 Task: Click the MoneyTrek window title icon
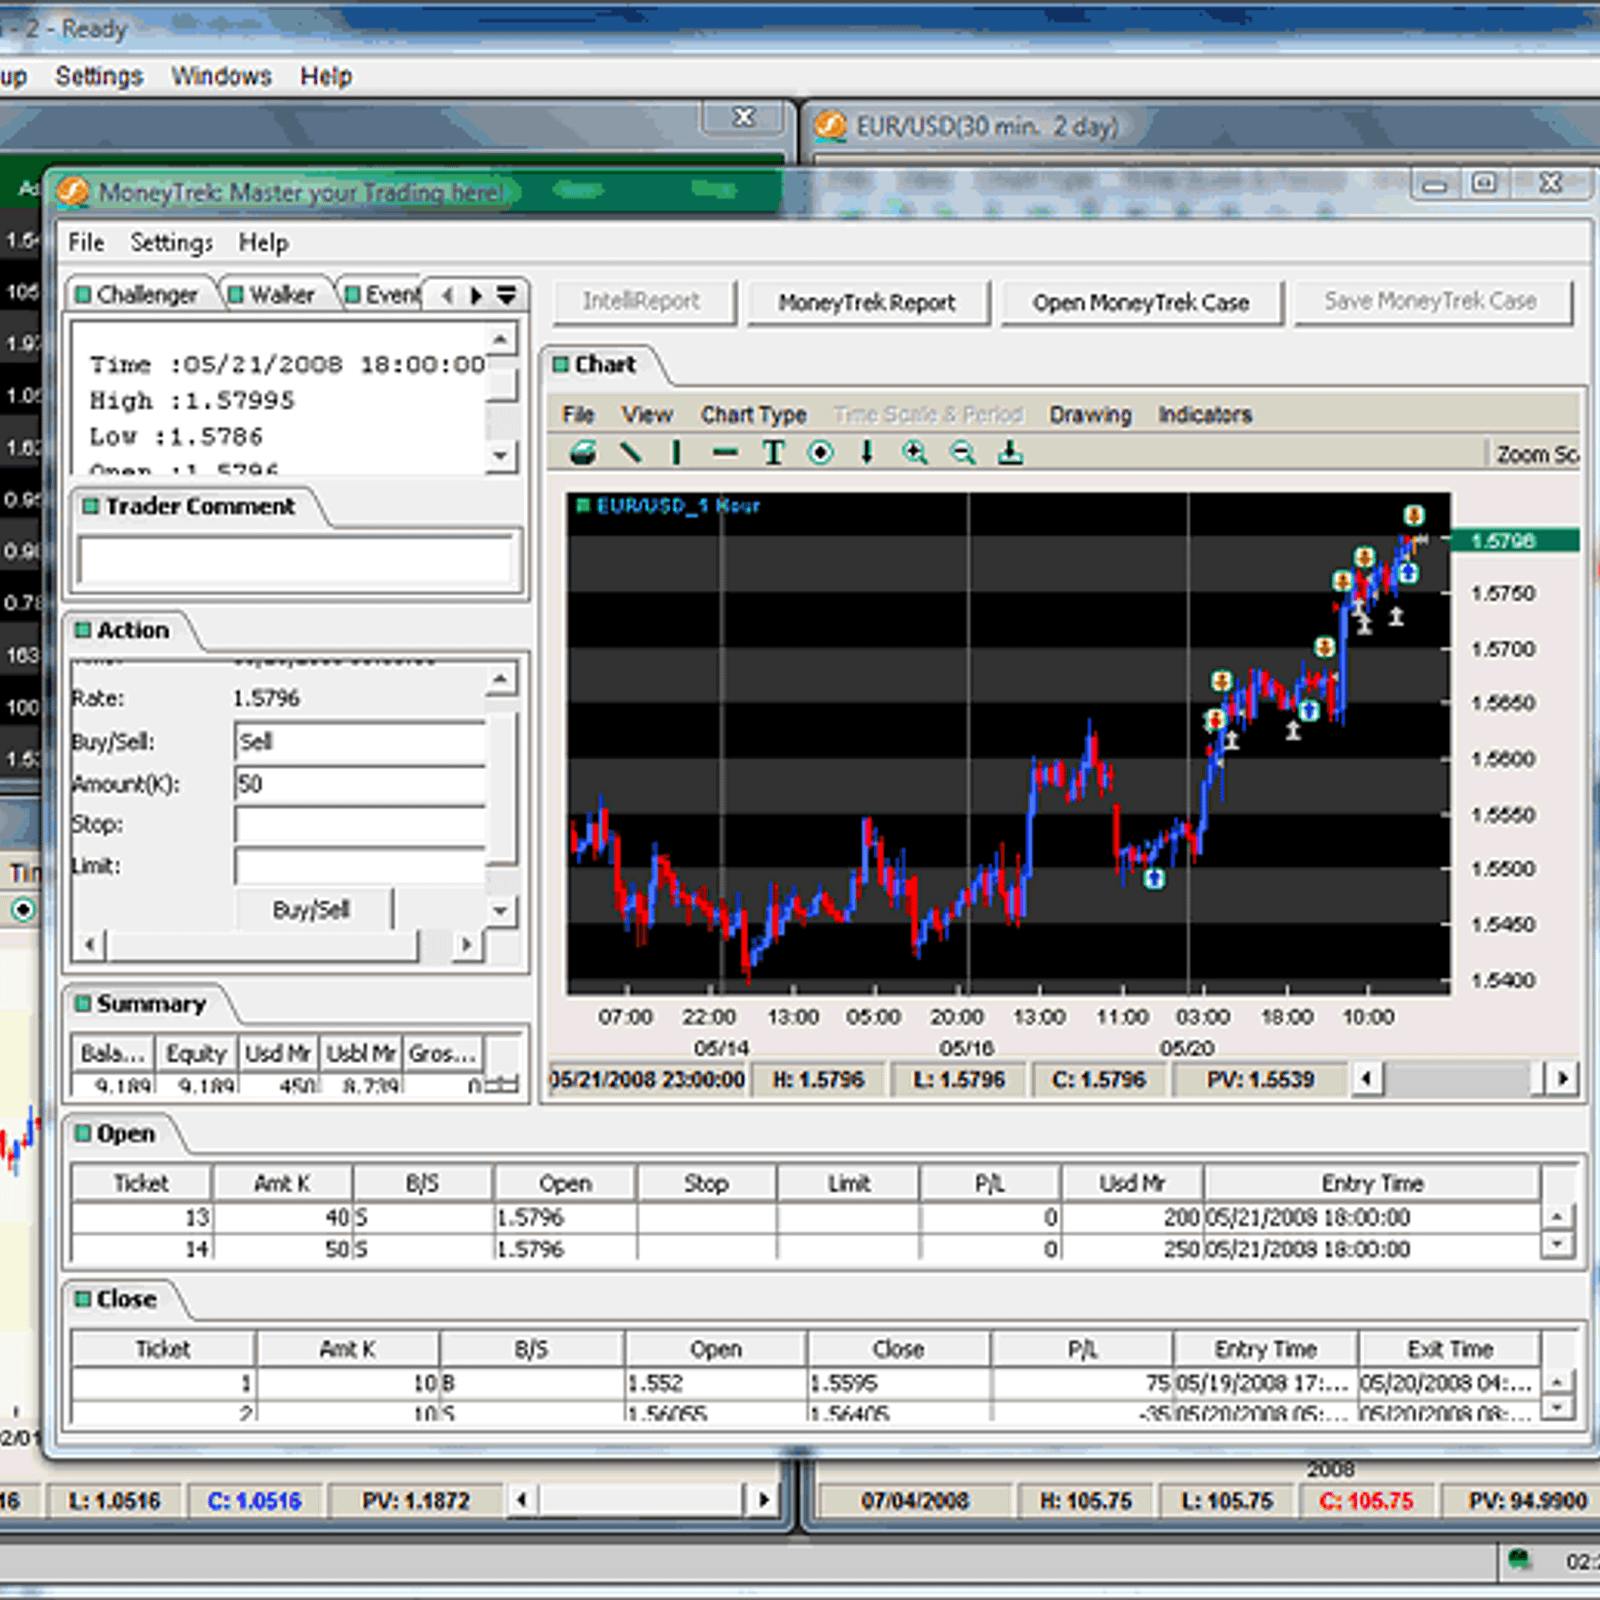point(72,192)
